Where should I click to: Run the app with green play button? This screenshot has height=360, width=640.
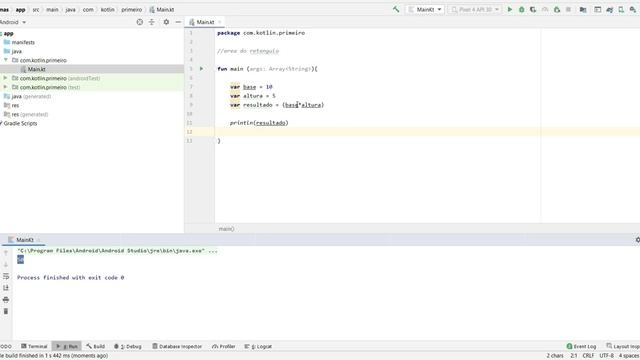tap(509, 9)
